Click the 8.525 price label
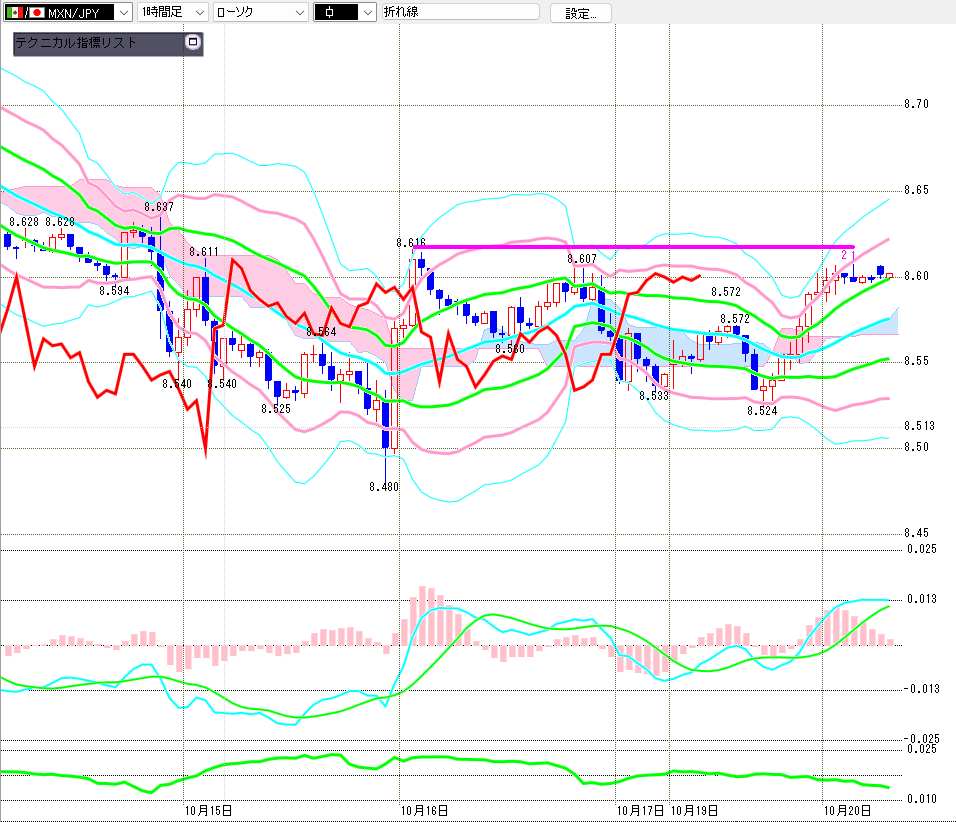 (276, 409)
